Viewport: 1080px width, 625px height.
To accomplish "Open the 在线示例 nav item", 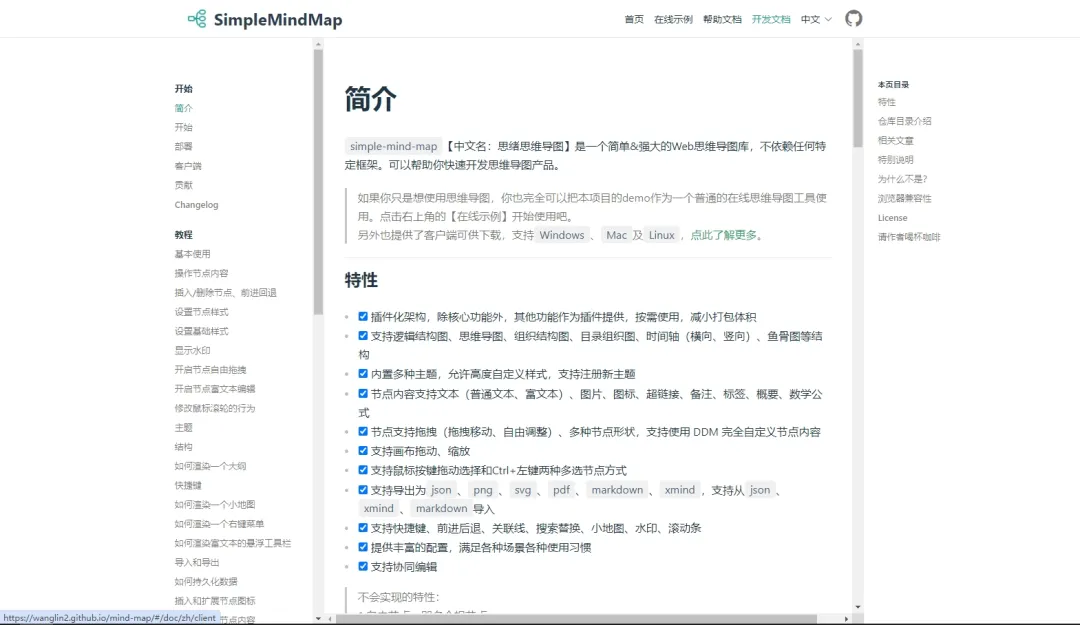I will [x=673, y=19].
